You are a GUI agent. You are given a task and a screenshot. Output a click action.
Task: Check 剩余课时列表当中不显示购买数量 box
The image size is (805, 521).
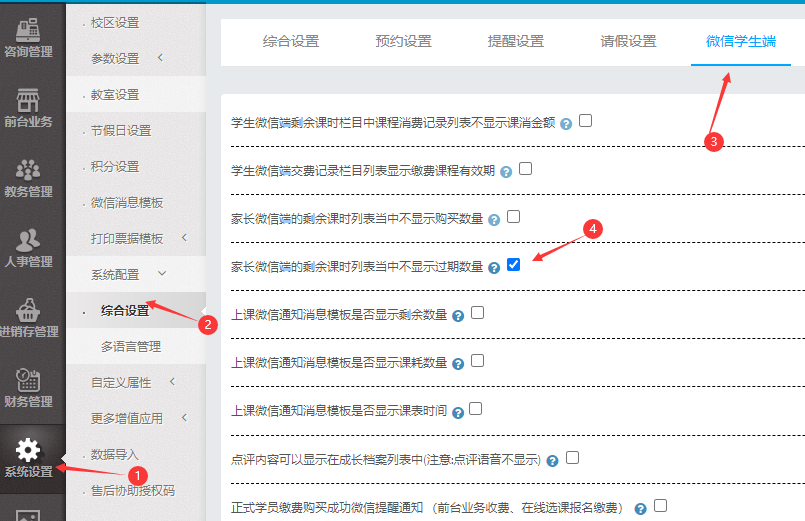point(513,217)
